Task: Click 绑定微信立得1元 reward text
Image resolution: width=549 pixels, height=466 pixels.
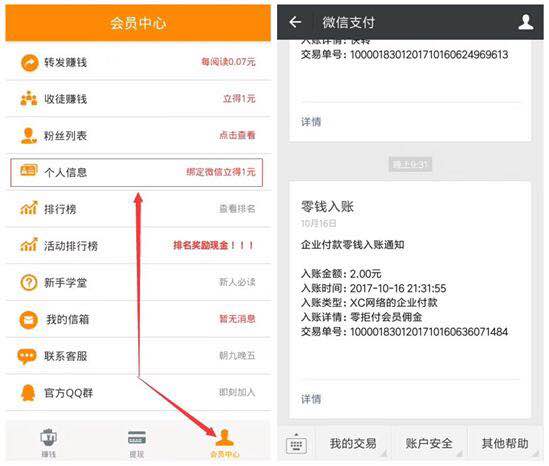Action: tap(221, 172)
